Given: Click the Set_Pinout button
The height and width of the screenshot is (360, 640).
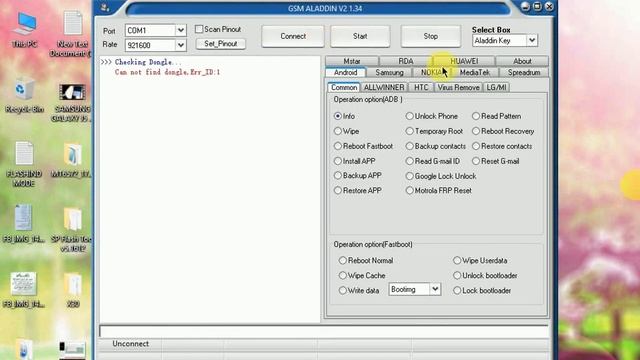Looking at the screenshot, I should tap(221, 44).
